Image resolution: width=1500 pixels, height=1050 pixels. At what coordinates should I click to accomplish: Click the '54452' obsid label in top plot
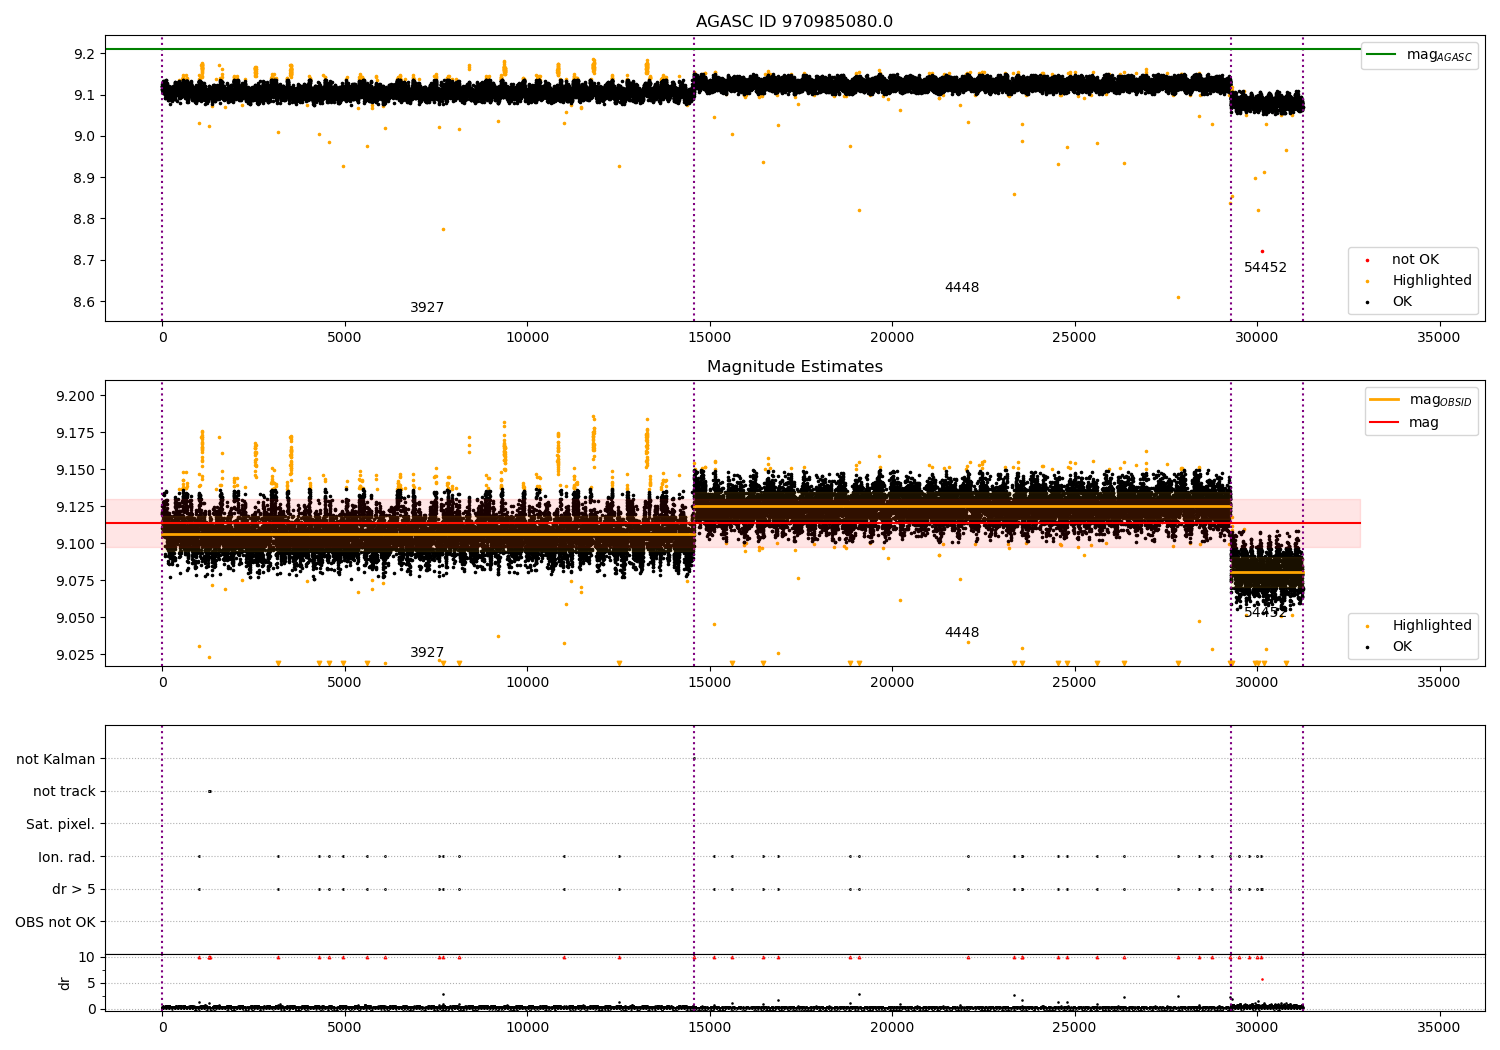point(1265,268)
